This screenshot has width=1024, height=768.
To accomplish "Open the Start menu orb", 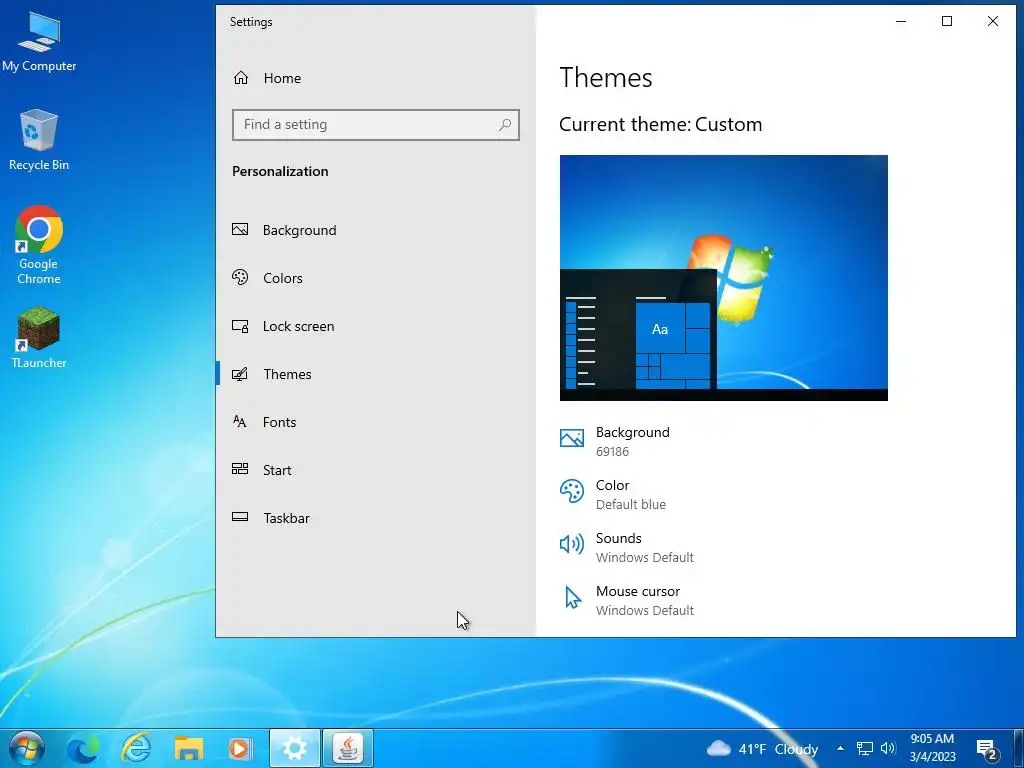I will pyautogui.click(x=27, y=748).
